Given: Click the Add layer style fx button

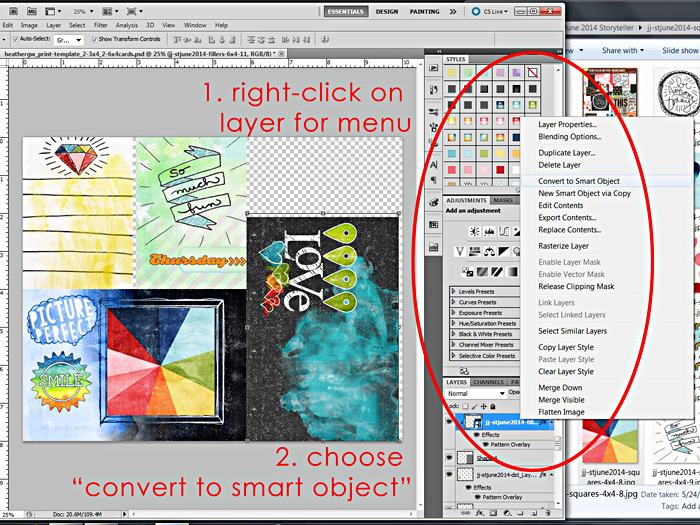Looking at the screenshot, I should point(481,513).
